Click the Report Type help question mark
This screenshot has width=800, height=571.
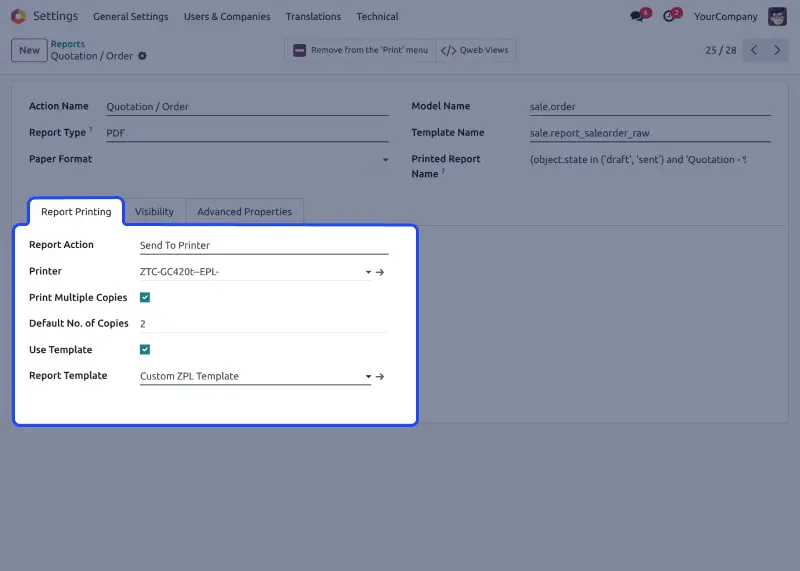coord(90,130)
